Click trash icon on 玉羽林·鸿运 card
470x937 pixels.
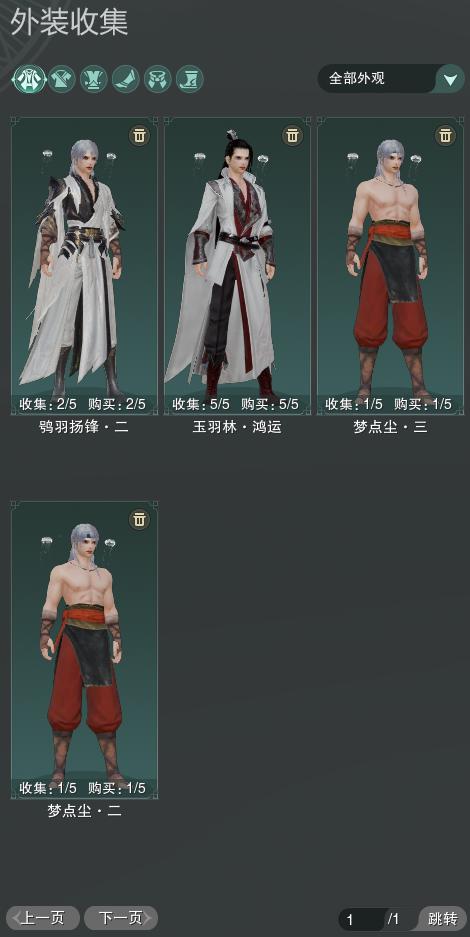click(293, 136)
